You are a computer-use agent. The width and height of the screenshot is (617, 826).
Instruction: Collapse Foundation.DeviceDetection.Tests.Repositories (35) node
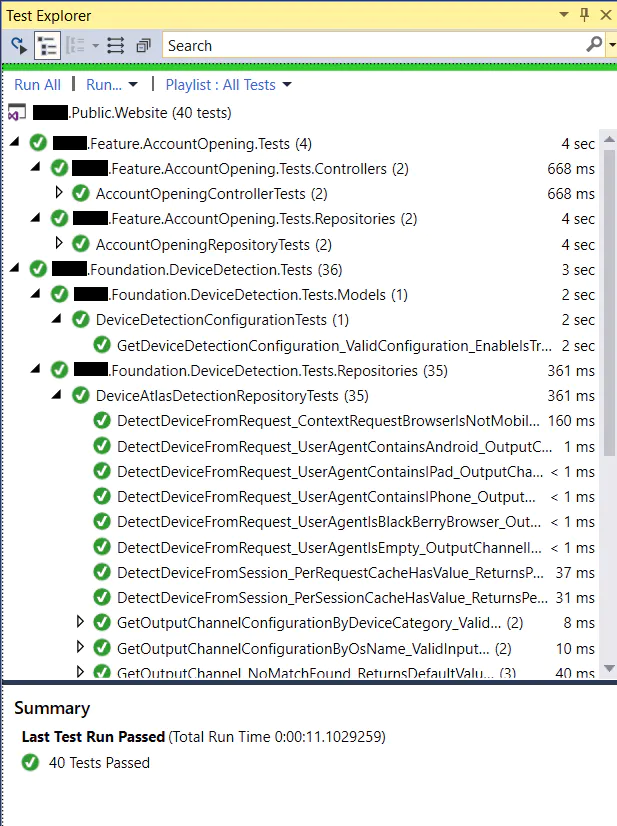(36, 369)
